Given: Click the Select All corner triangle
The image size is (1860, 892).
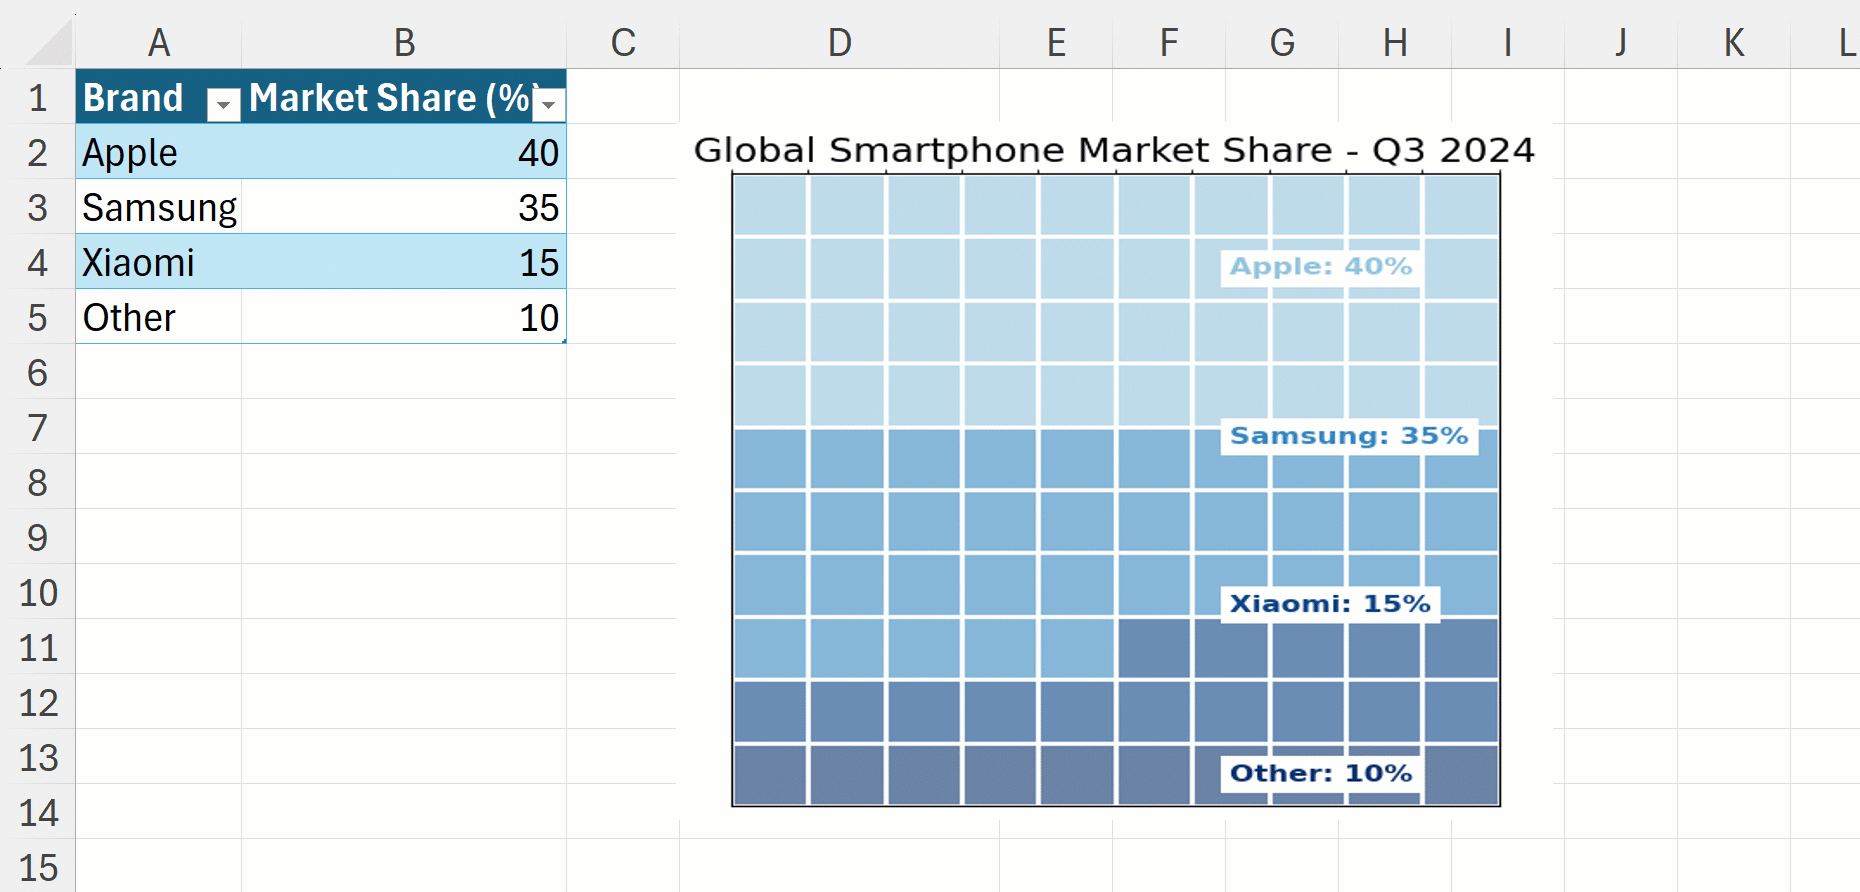Looking at the screenshot, I should coord(49,44).
